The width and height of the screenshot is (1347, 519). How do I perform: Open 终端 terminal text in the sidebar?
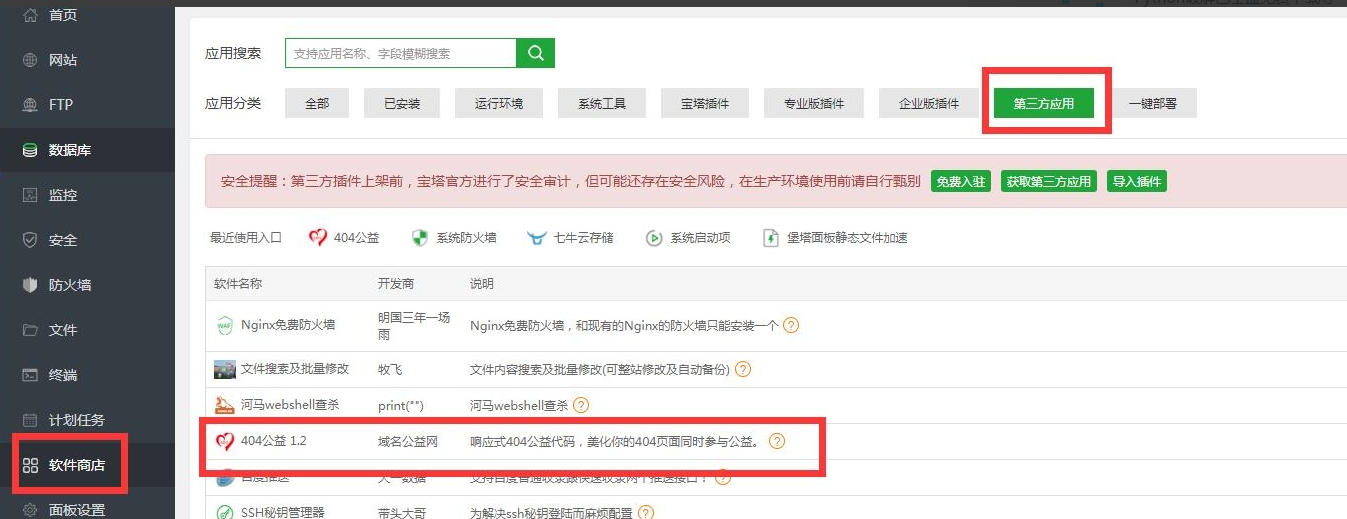62,375
